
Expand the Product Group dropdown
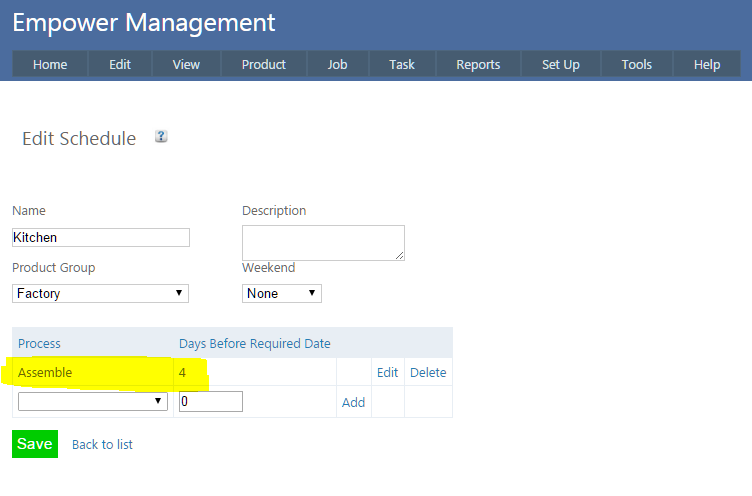click(x=100, y=293)
